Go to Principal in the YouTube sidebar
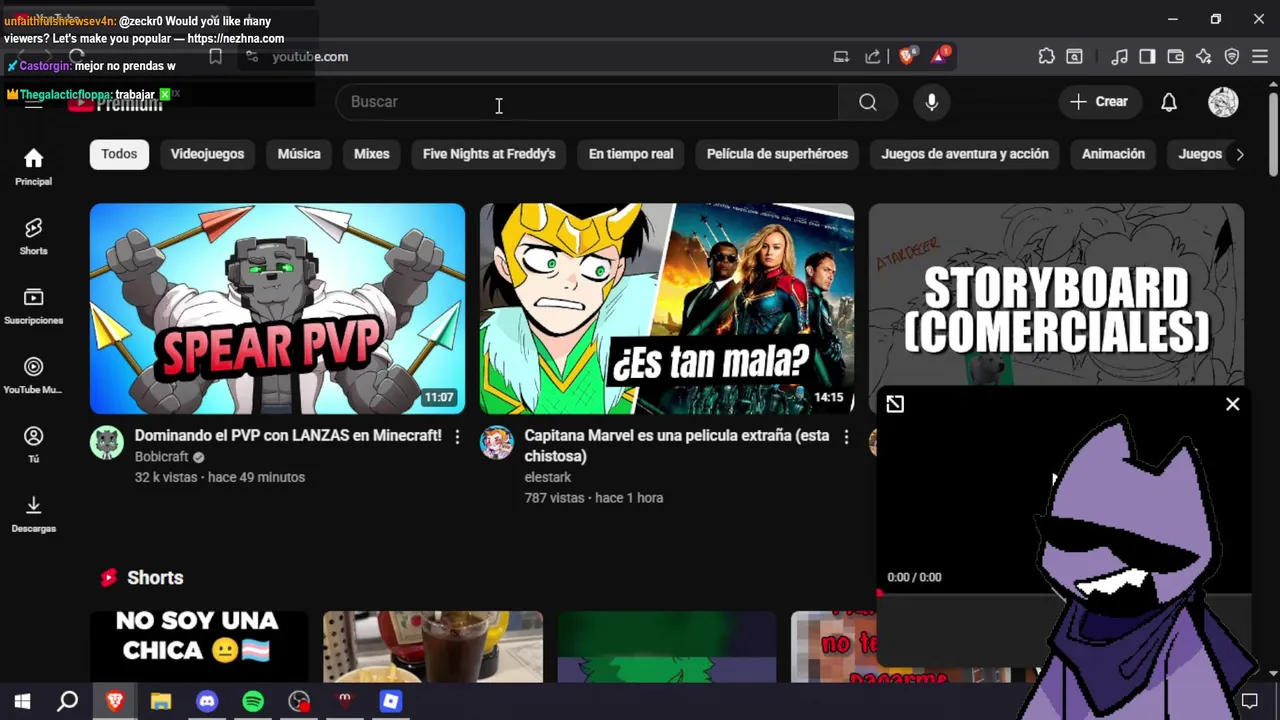The width and height of the screenshot is (1280, 720). point(33,167)
